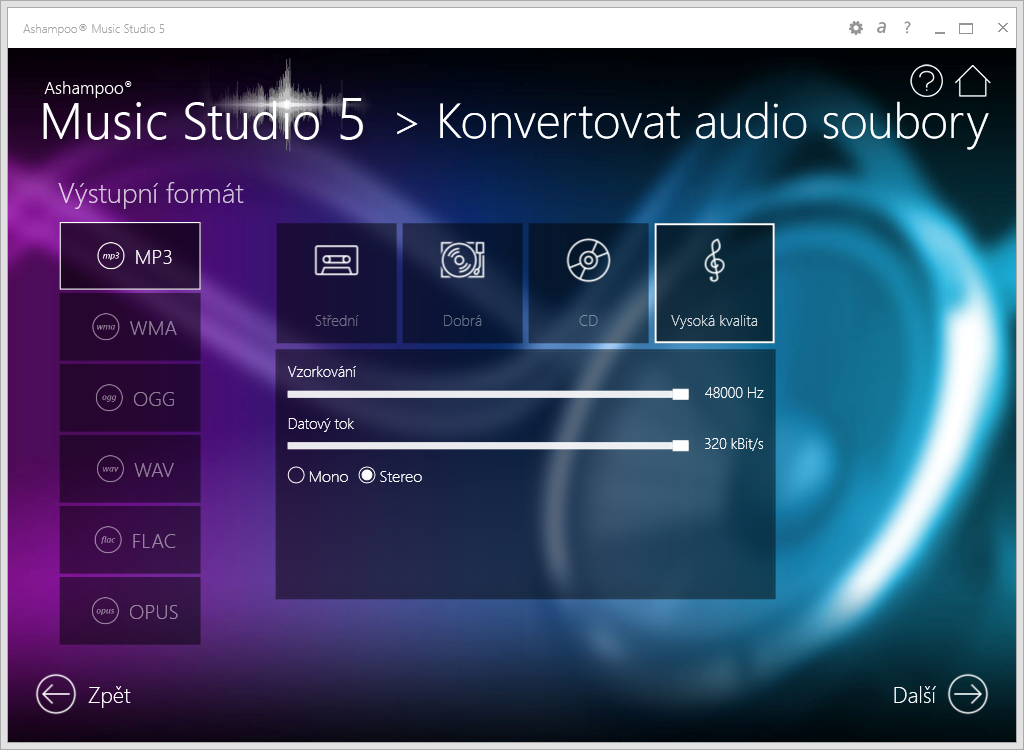Close the Music Studio window
Screen dimensions: 1024x750
tap(1003, 27)
